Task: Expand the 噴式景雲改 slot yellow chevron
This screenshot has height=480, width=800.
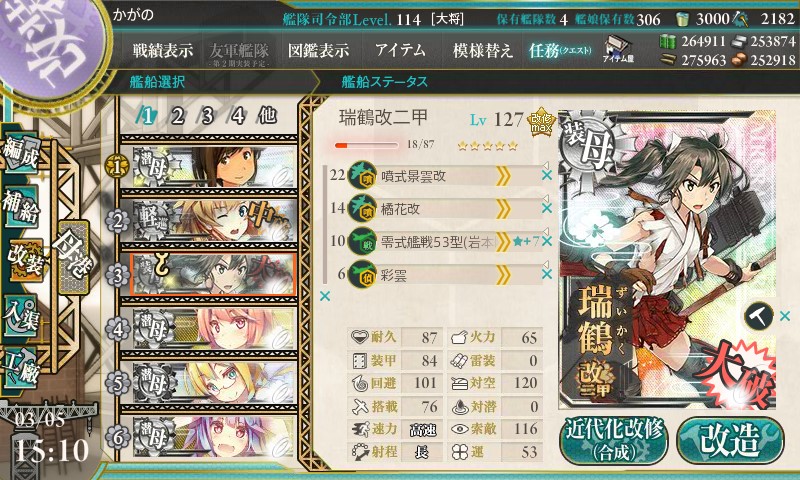Action: 503,176
